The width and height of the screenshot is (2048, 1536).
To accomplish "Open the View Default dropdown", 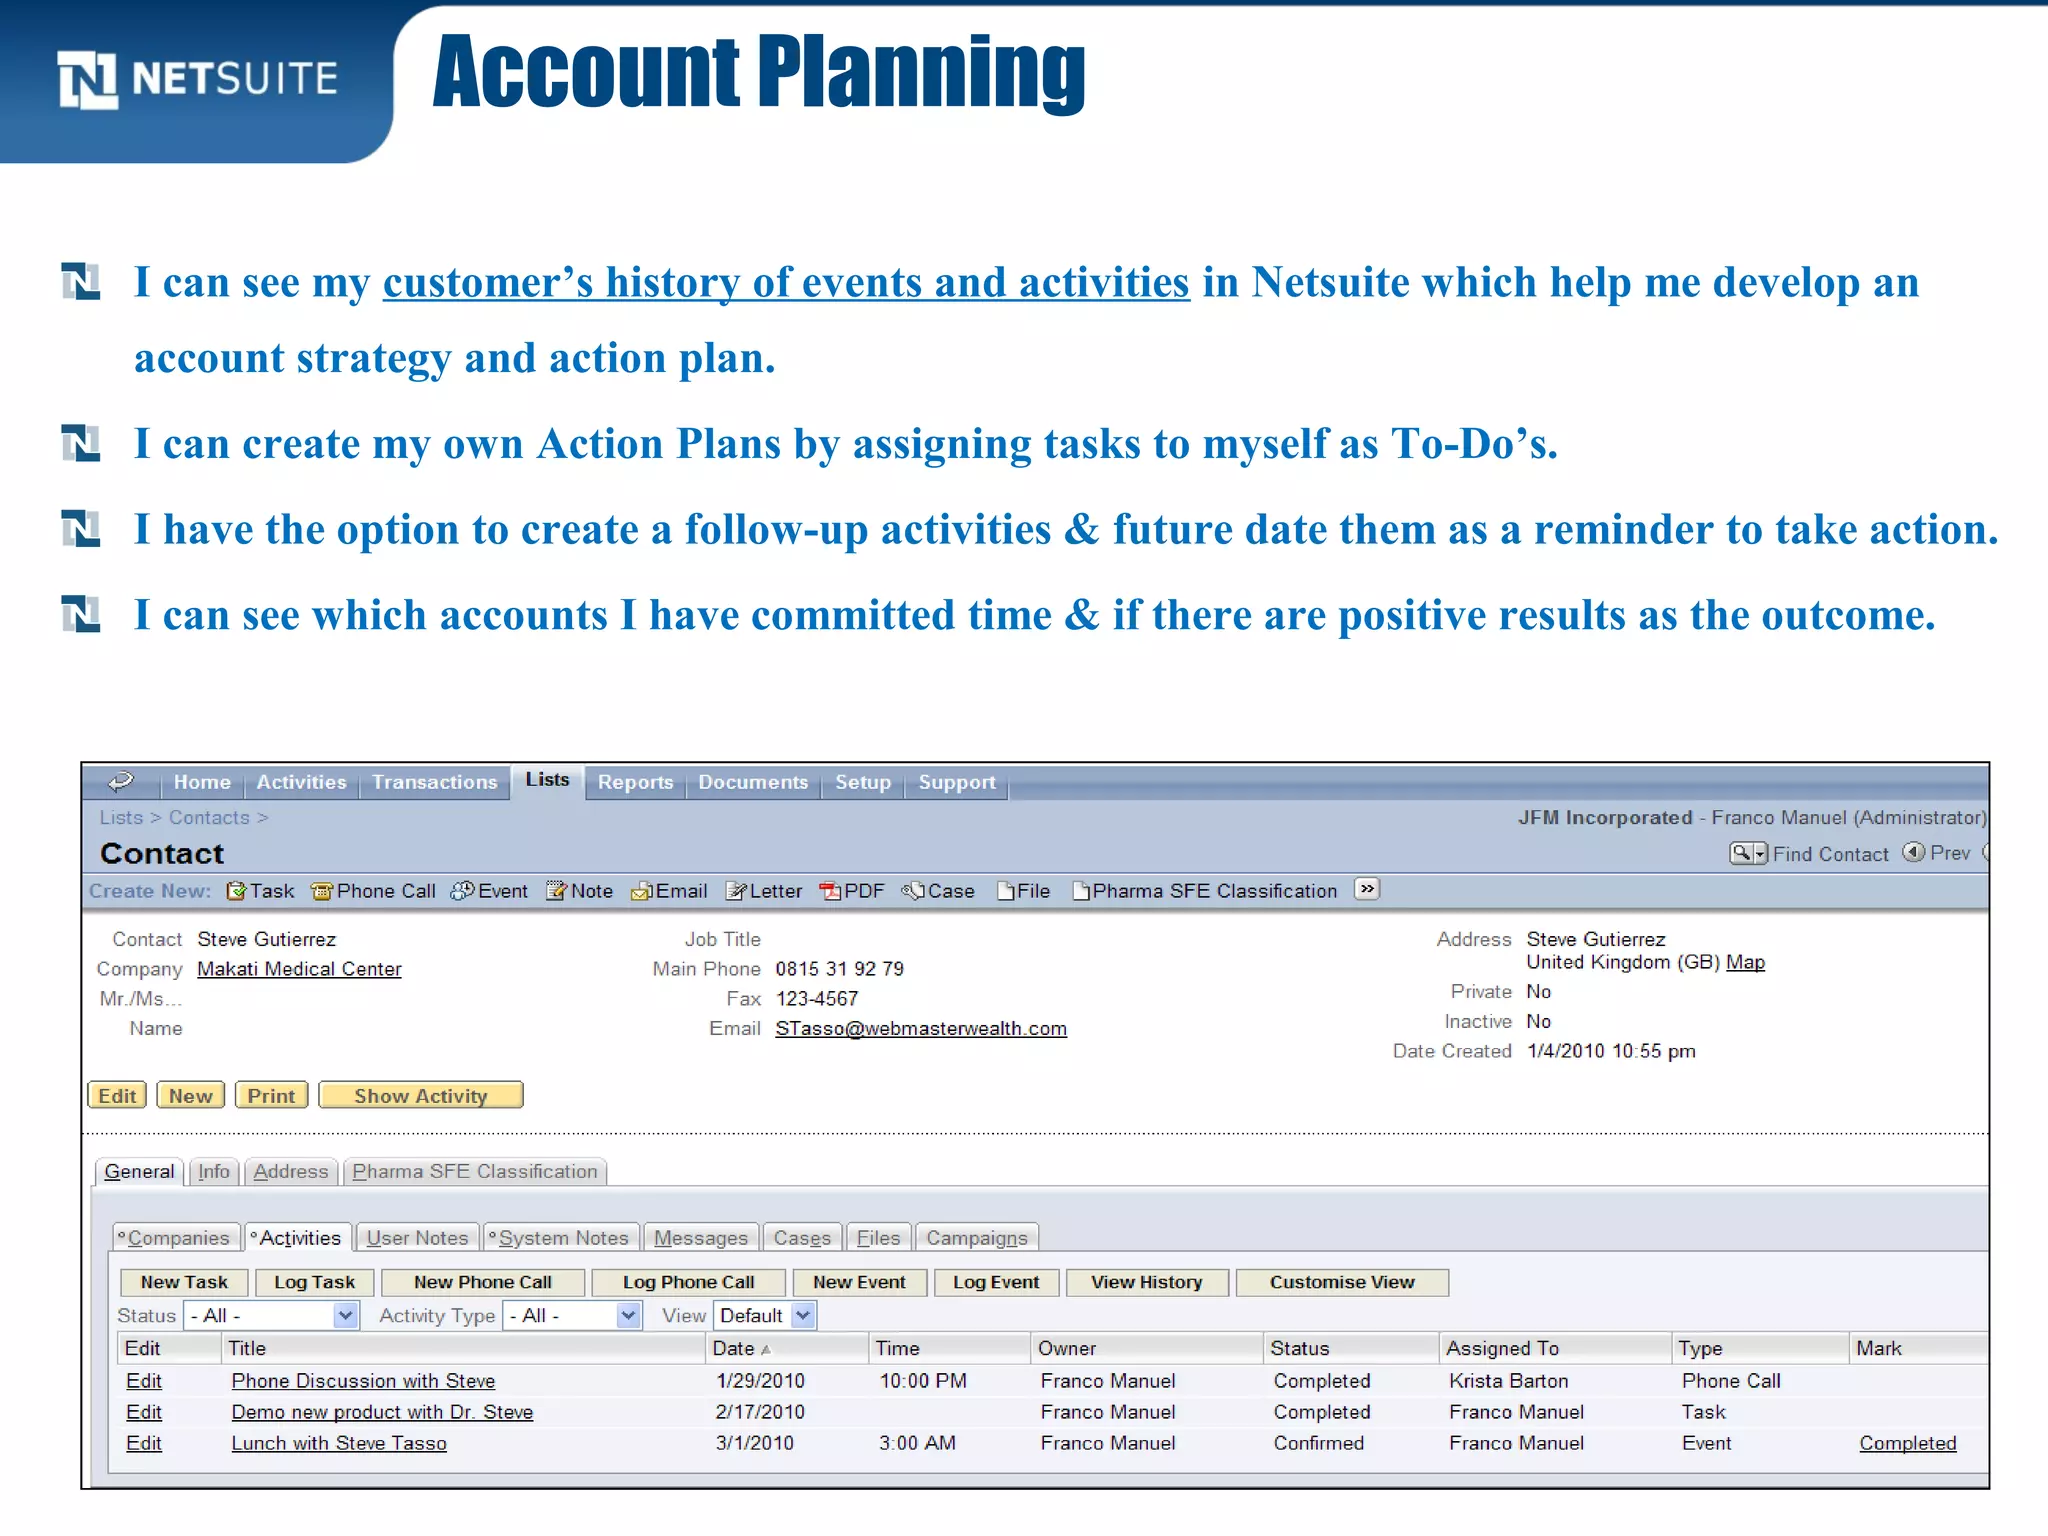I will pos(765,1316).
